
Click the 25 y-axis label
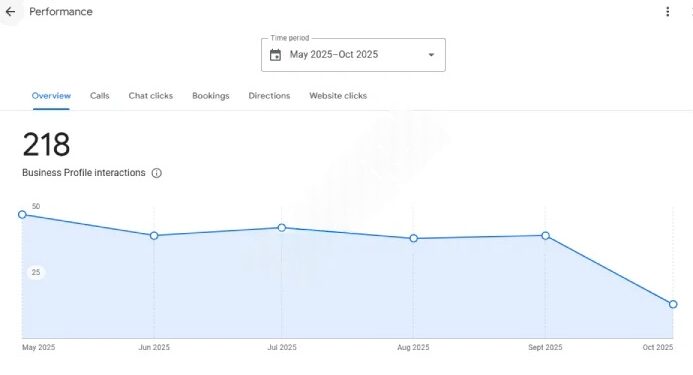pyautogui.click(x=36, y=272)
